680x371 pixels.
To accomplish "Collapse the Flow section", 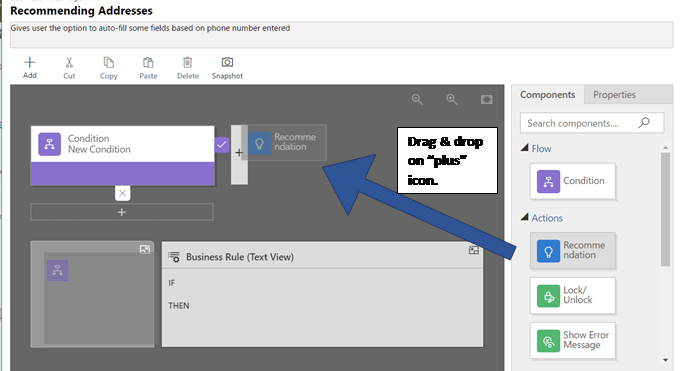I will (x=525, y=148).
